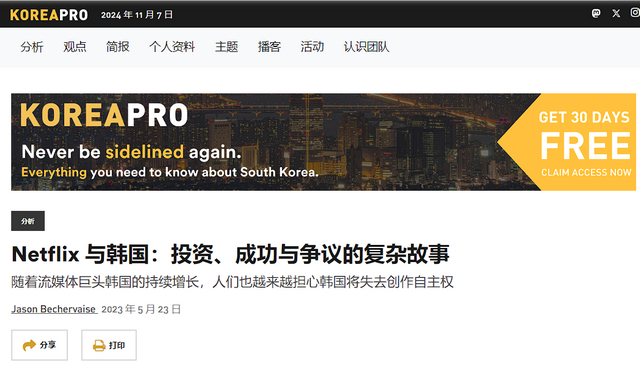640x373 pixels.
Task: Open the 观点 navigation menu item
Action: [x=75, y=47]
